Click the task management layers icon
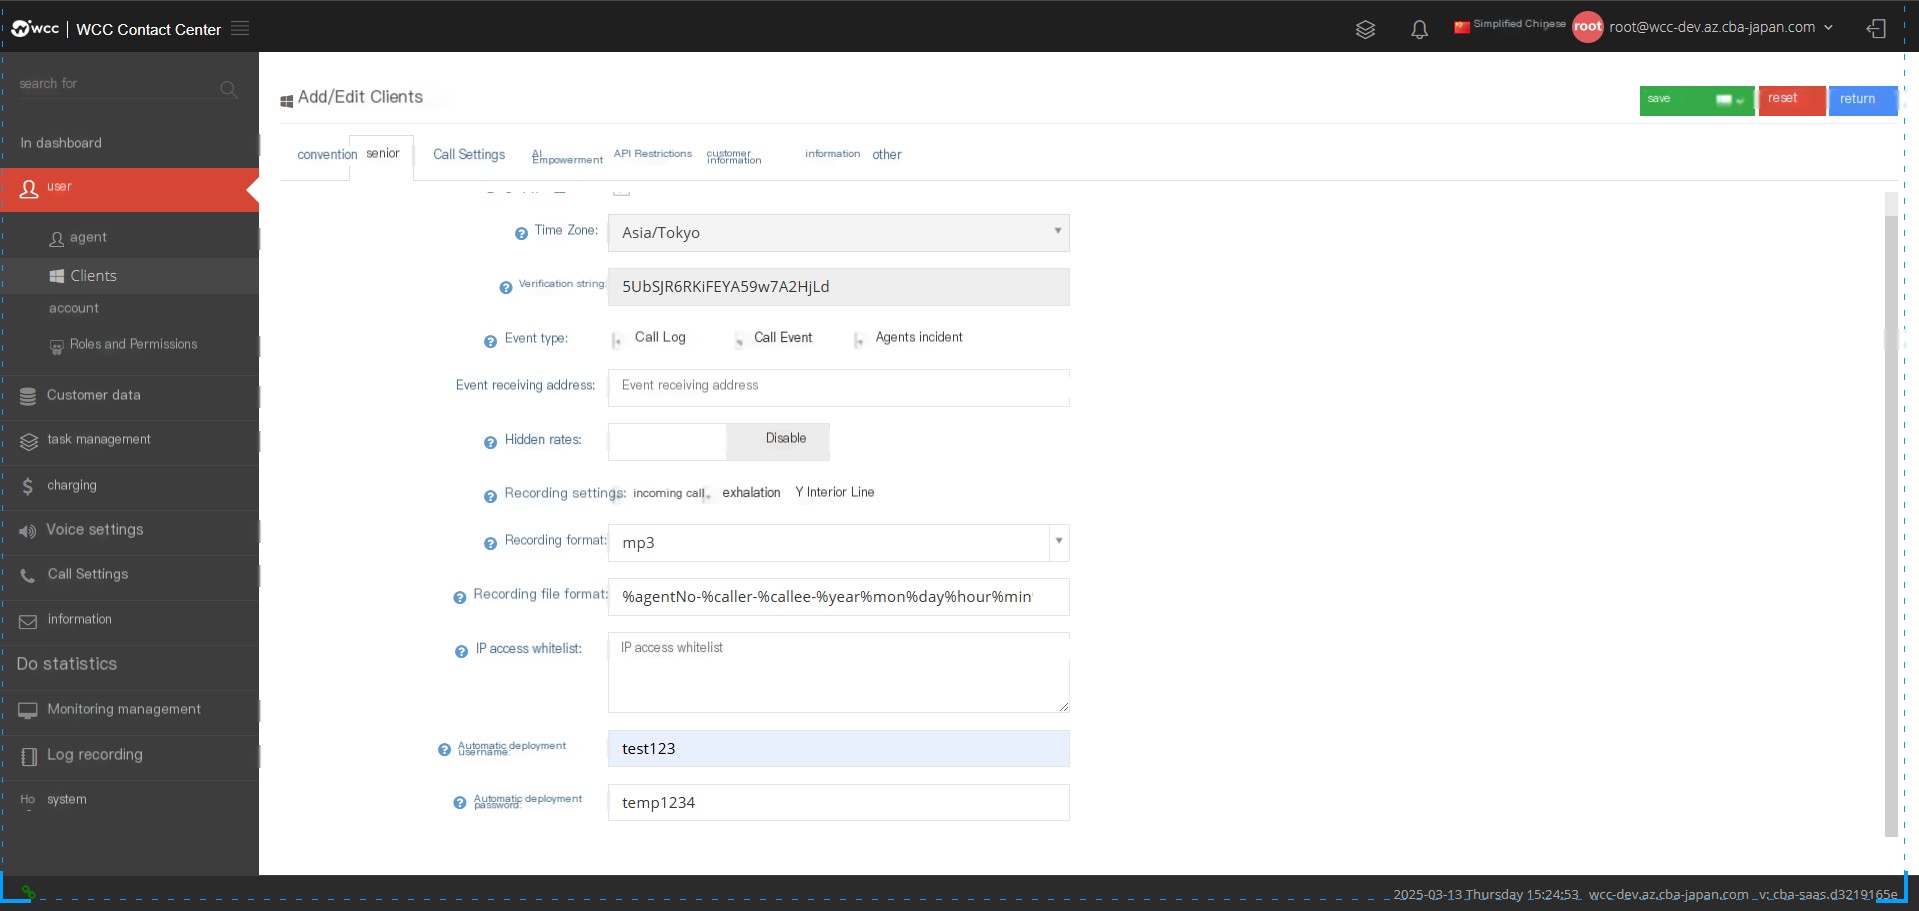 pyautogui.click(x=29, y=441)
